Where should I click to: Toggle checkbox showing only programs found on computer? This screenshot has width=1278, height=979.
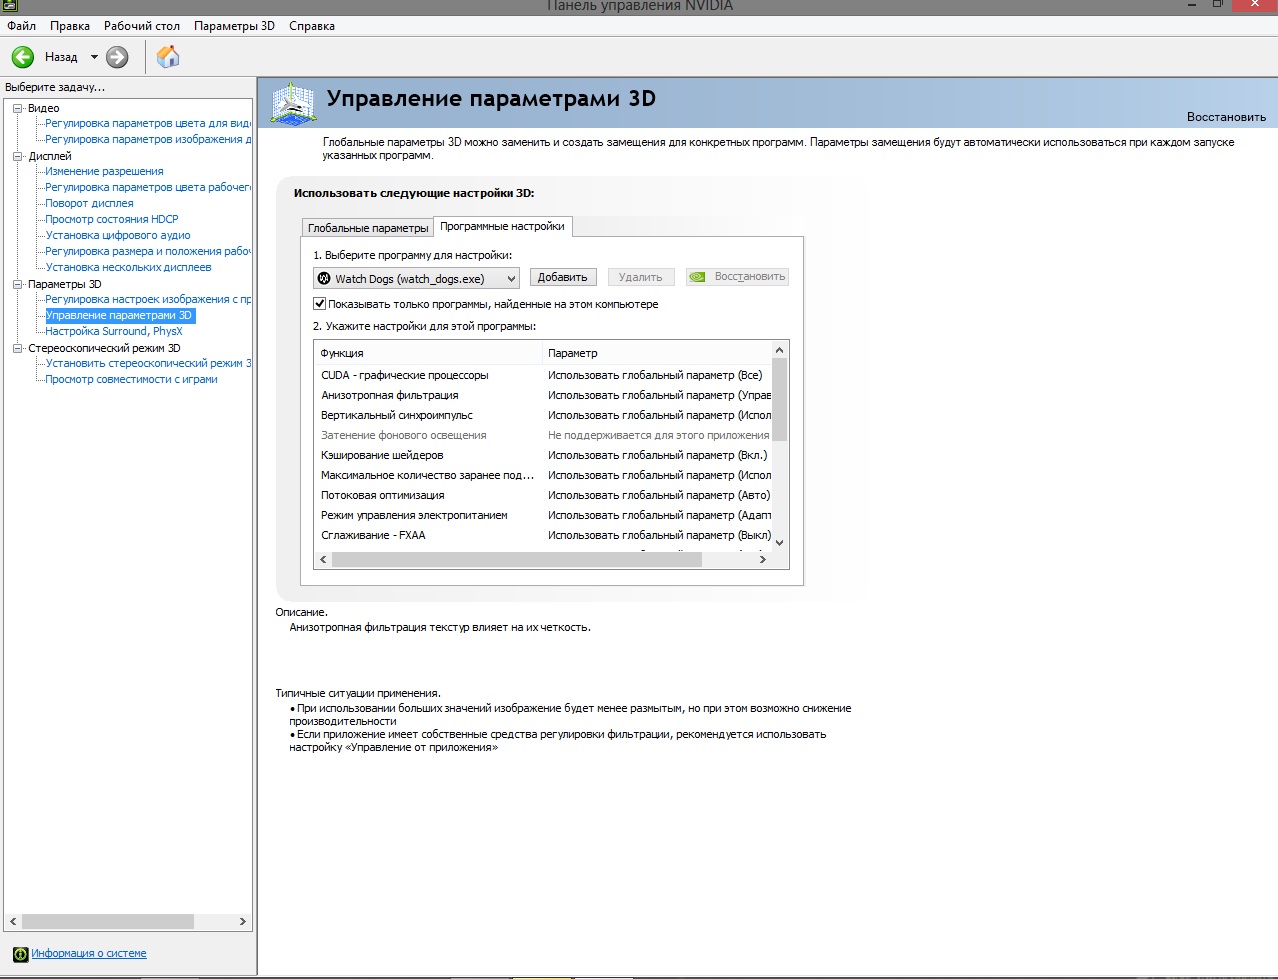pyautogui.click(x=320, y=304)
